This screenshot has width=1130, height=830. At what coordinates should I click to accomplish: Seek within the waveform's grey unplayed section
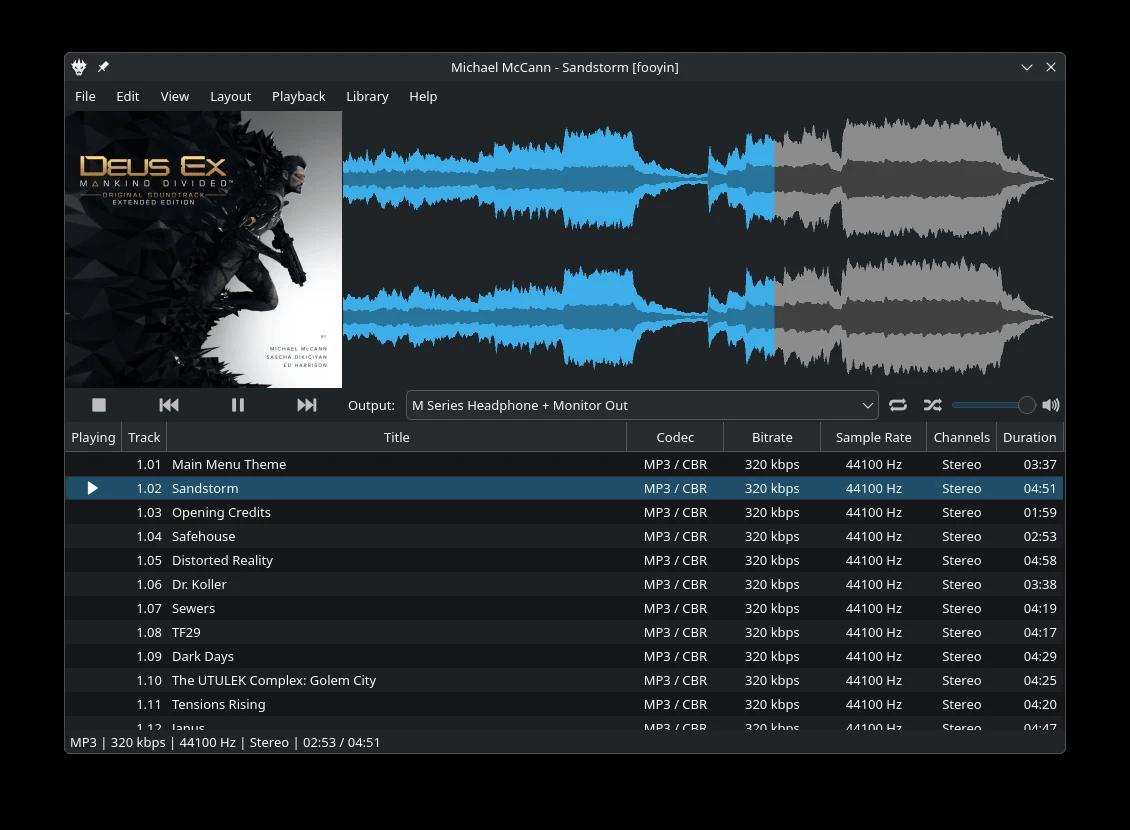pos(915,249)
